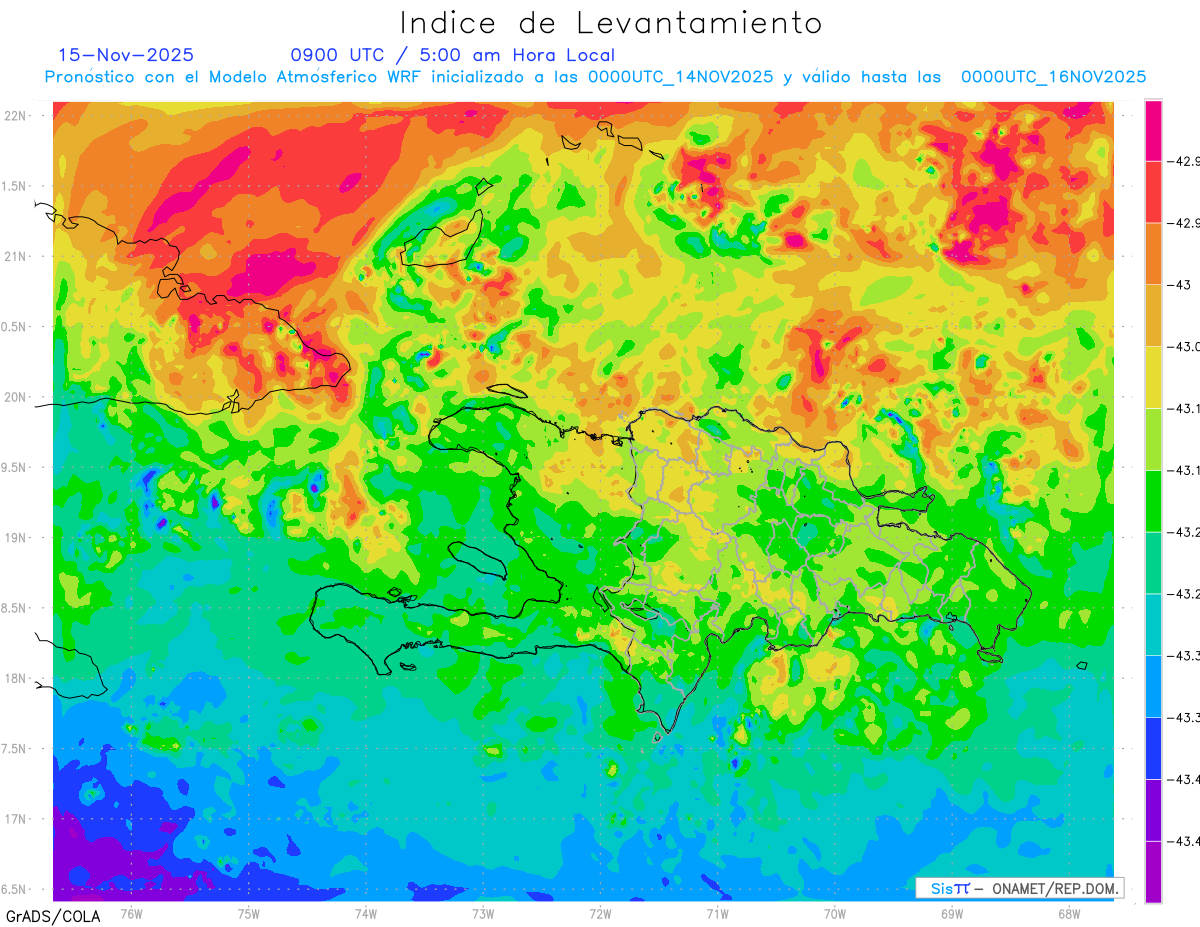Click the '20N' latitude label
The width and height of the screenshot is (1200, 927).
15,397
